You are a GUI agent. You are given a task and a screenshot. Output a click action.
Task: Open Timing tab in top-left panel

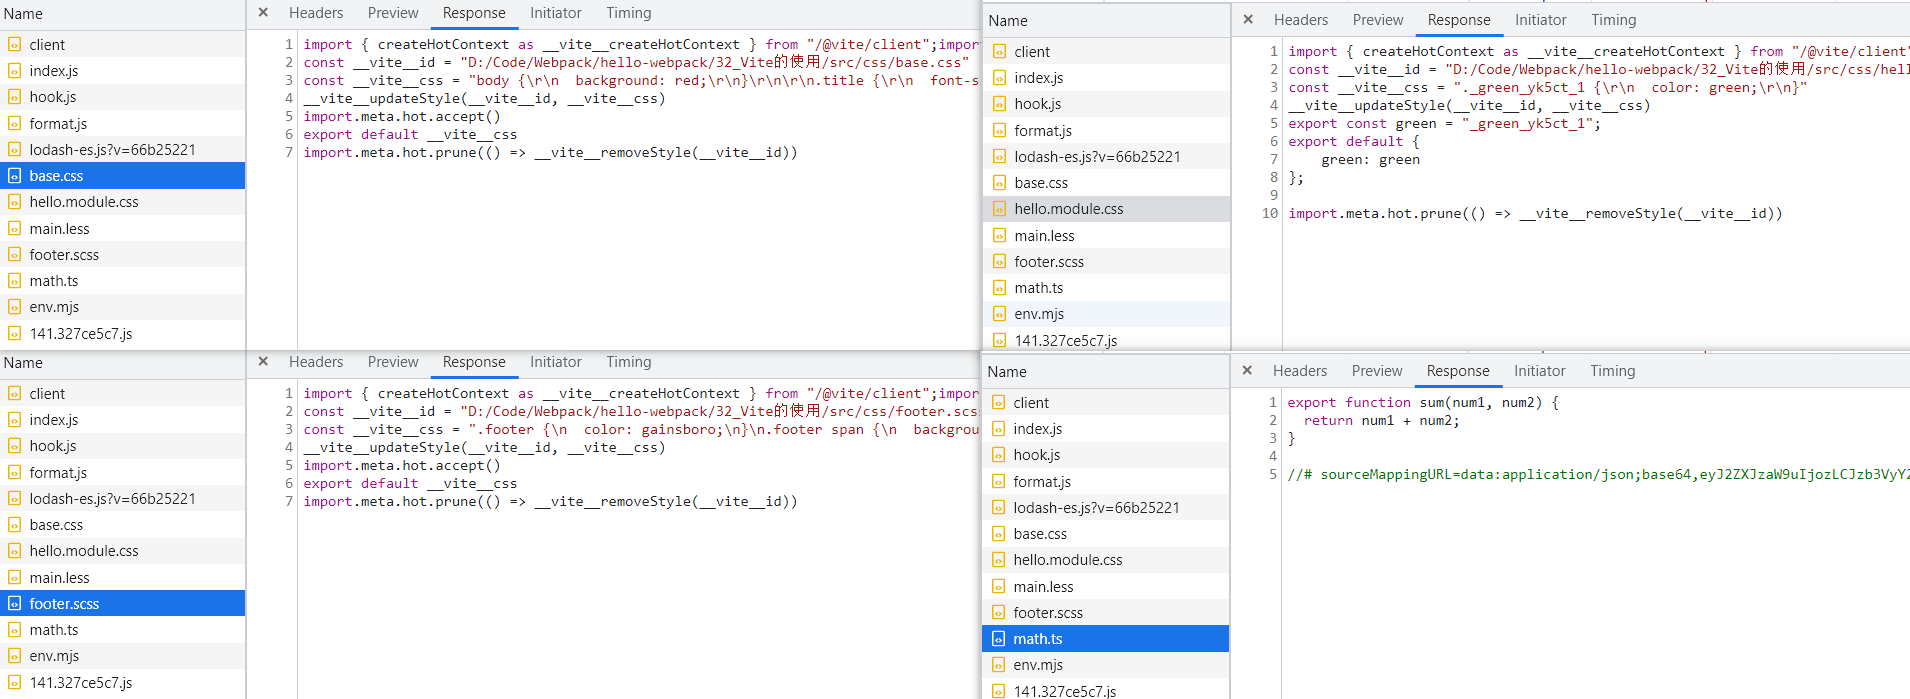[629, 13]
